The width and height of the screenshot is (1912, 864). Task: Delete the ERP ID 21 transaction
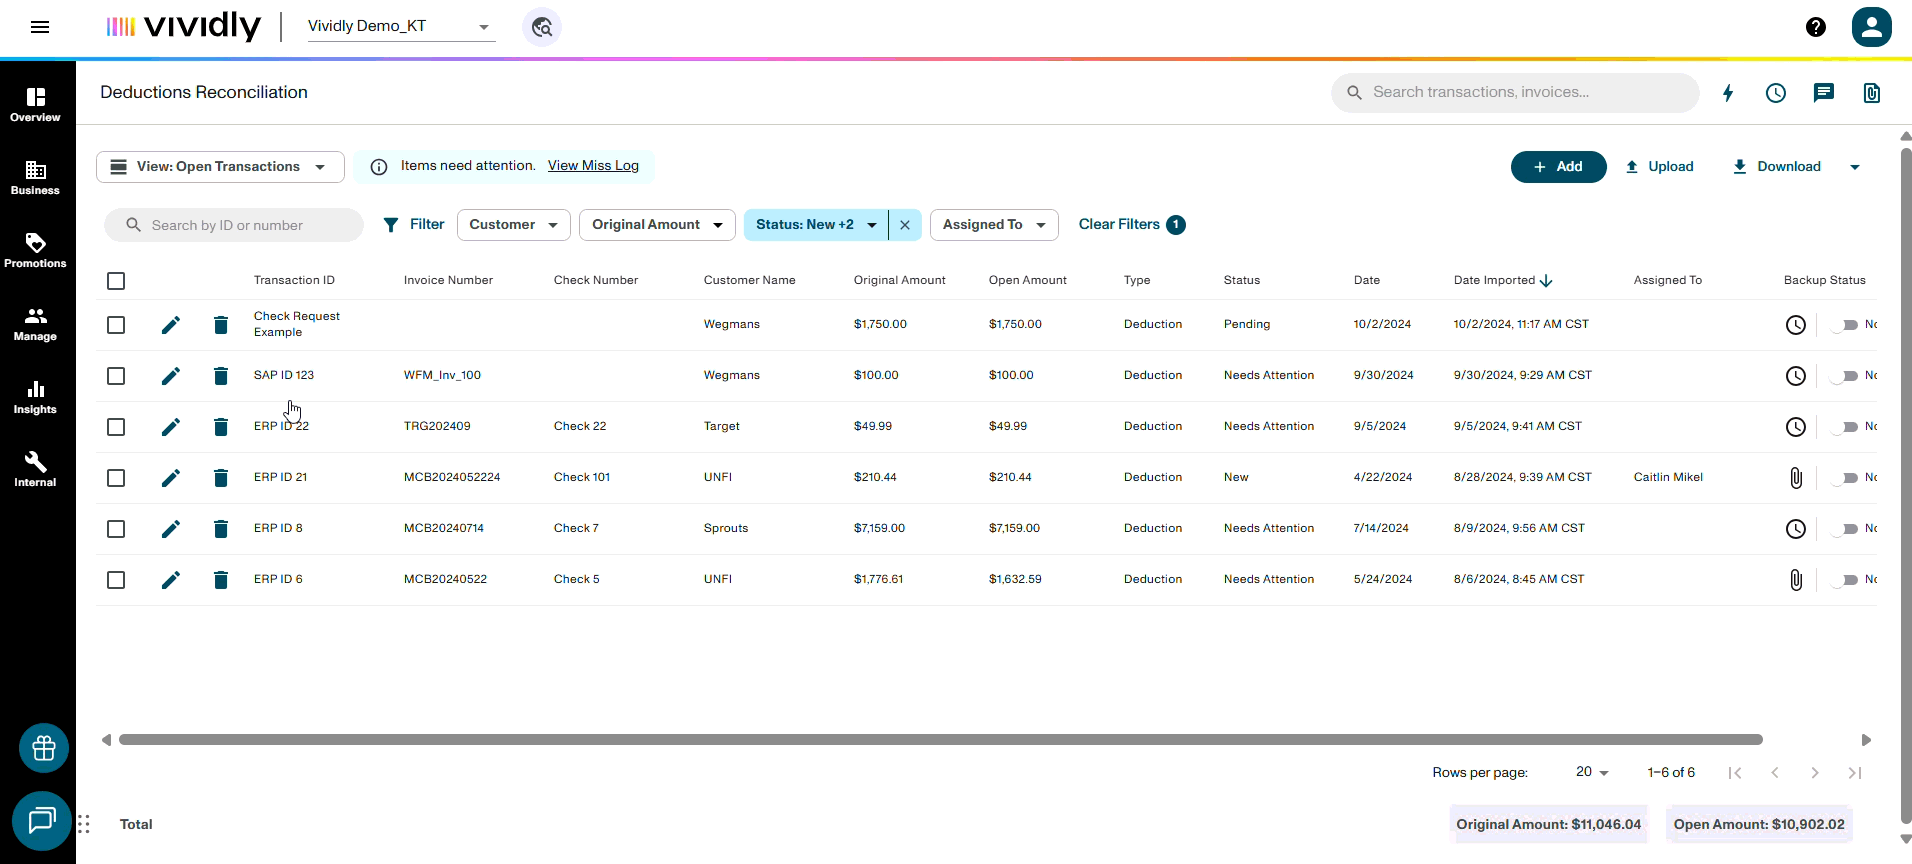[x=221, y=478]
